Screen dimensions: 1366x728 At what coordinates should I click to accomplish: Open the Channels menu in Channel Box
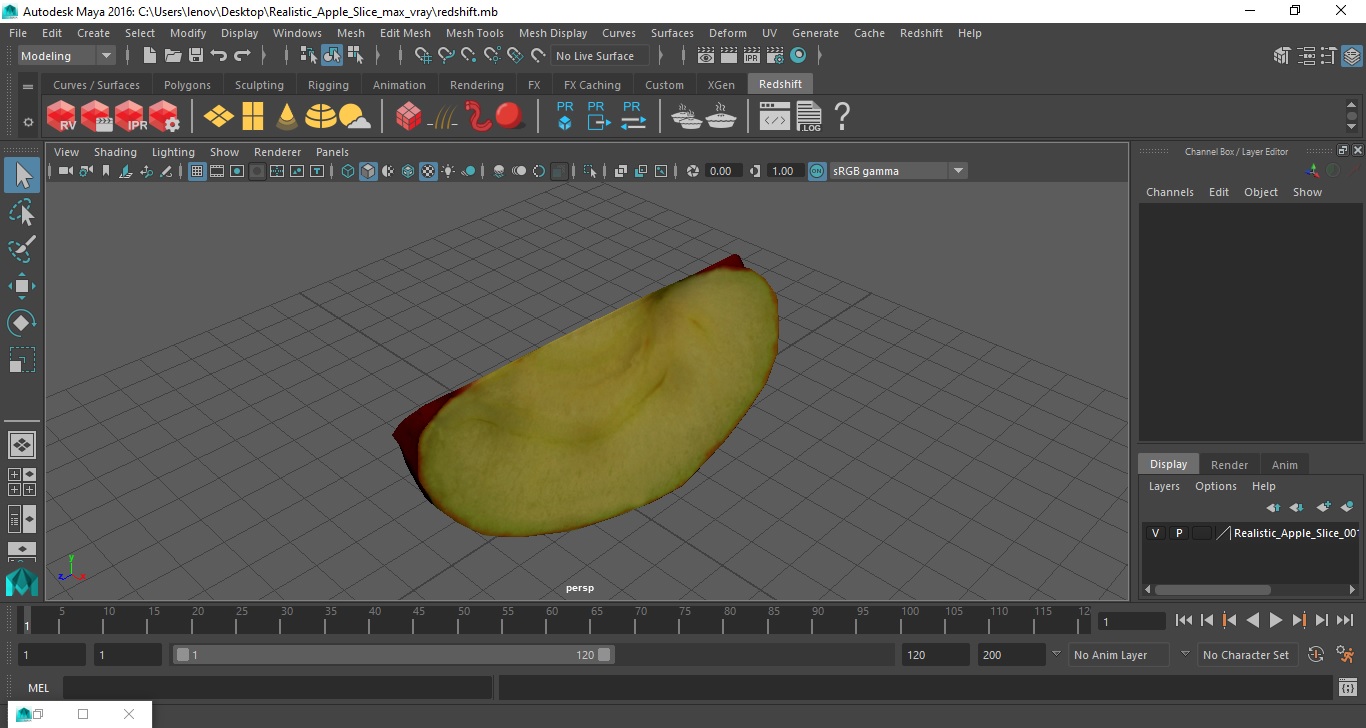(x=1170, y=192)
